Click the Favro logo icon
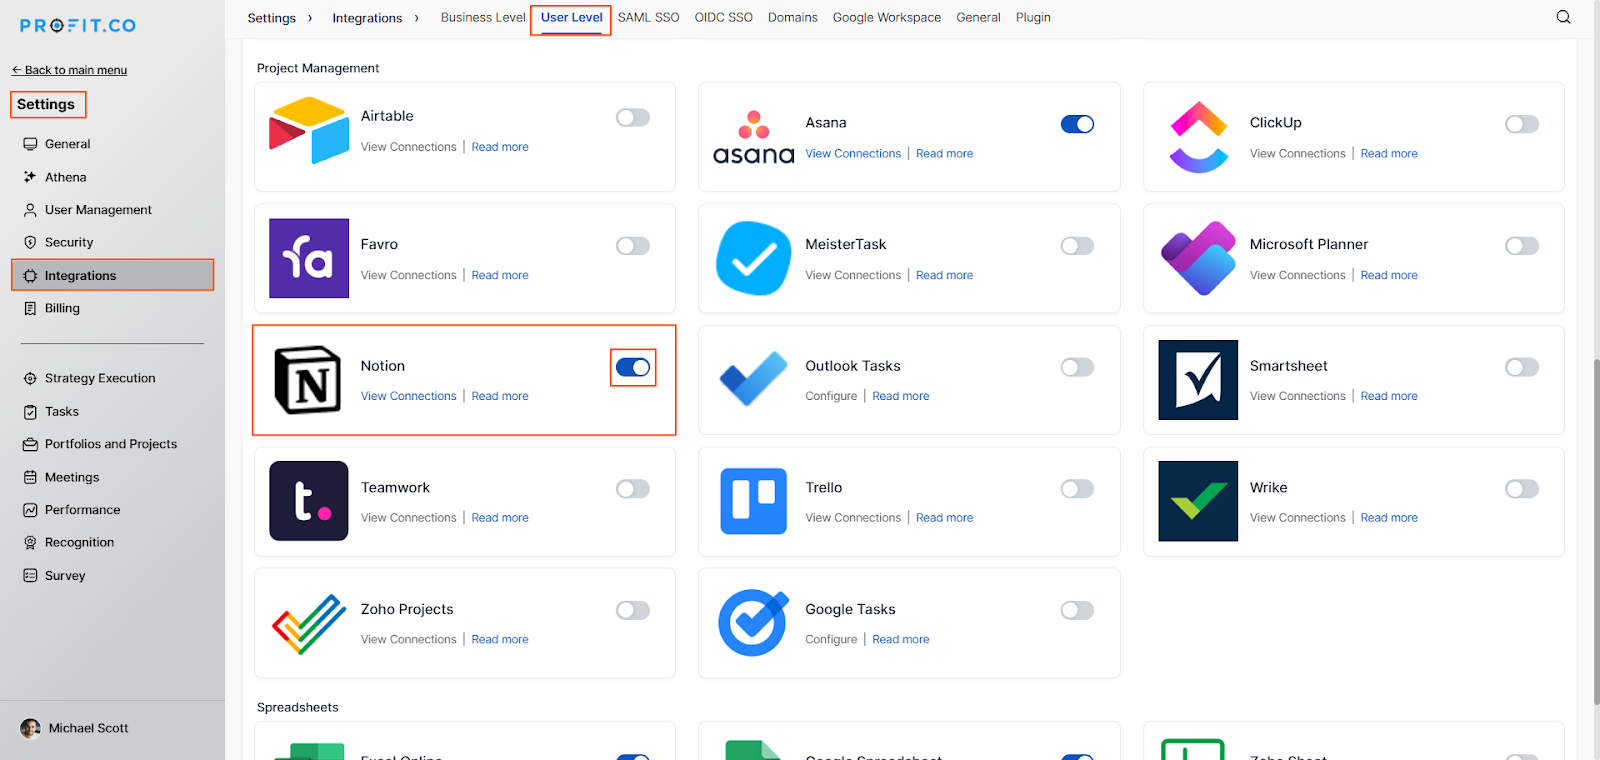Image resolution: width=1600 pixels, height=760 pixels. point(309,258)
